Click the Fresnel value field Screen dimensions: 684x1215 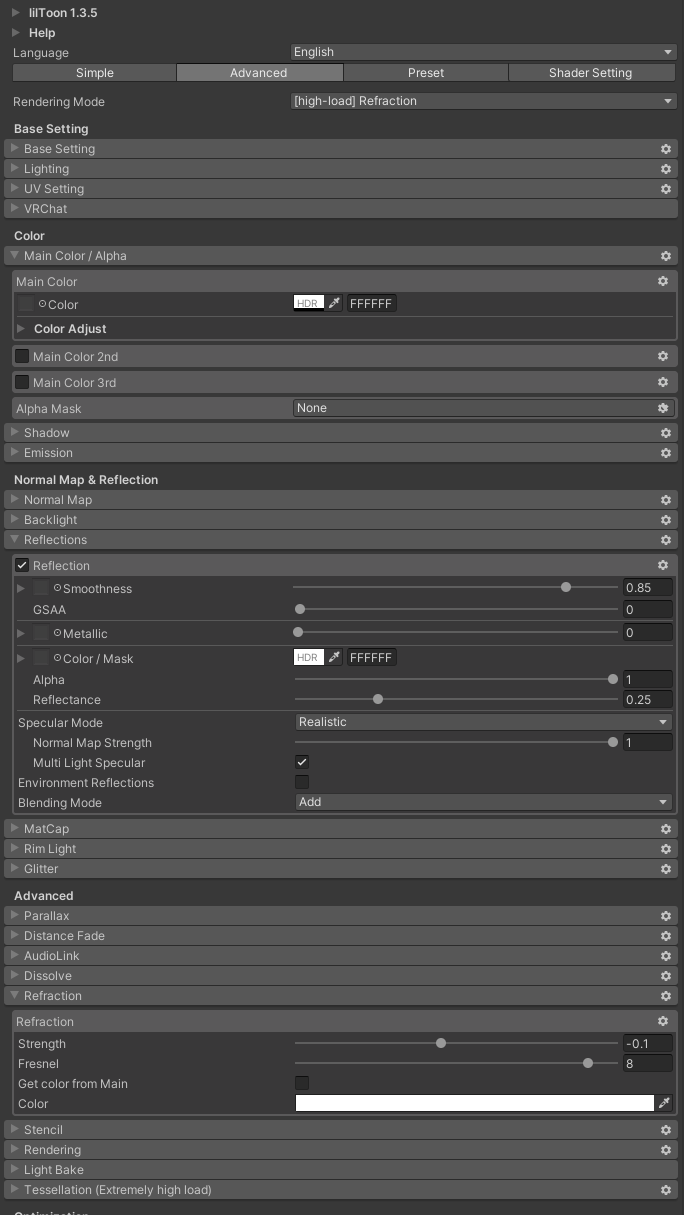[x=648, y=1064]
